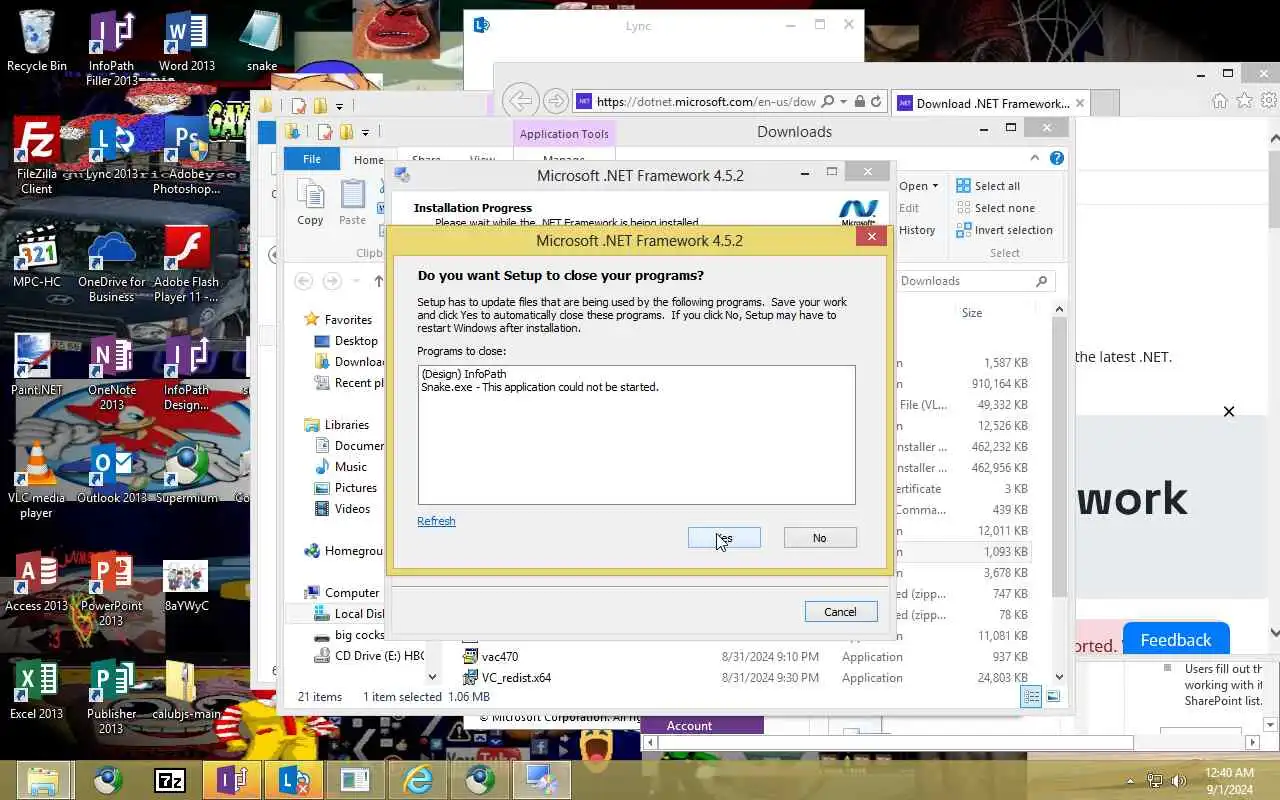
Task: Open the Music library in the navigation pane
Action: pos(350,467)
